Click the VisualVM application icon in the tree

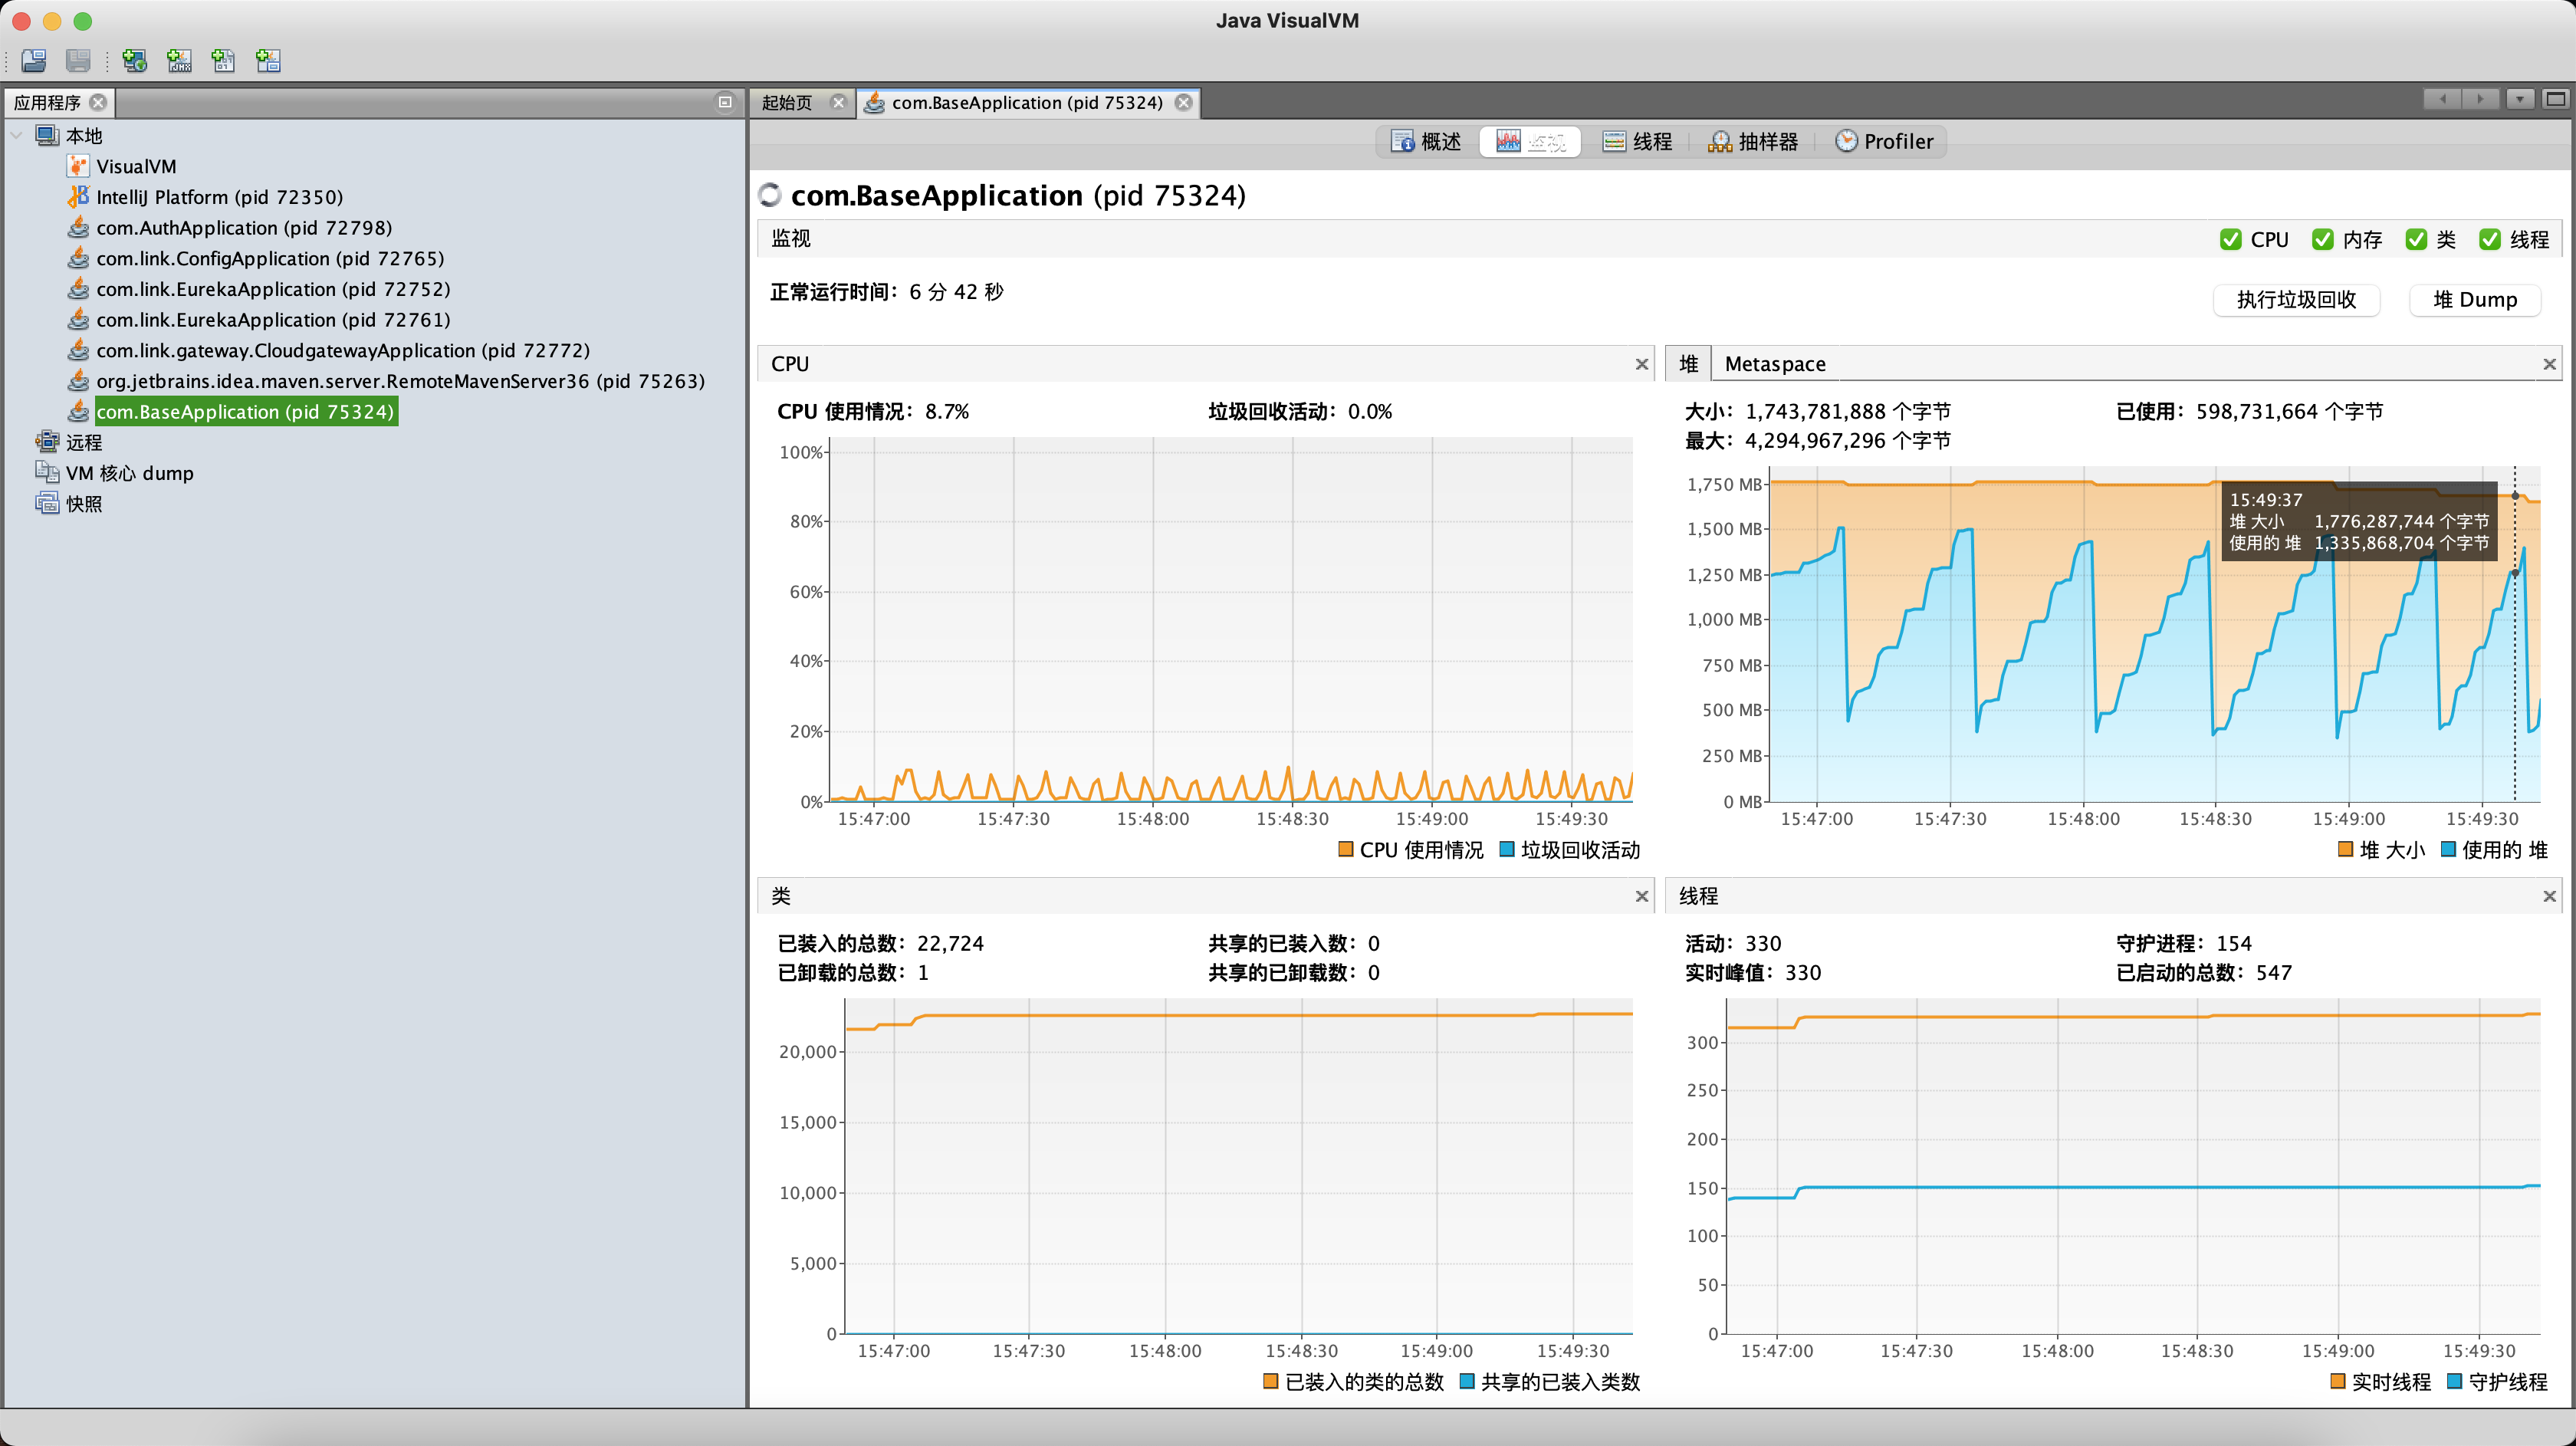pos(78,166)
